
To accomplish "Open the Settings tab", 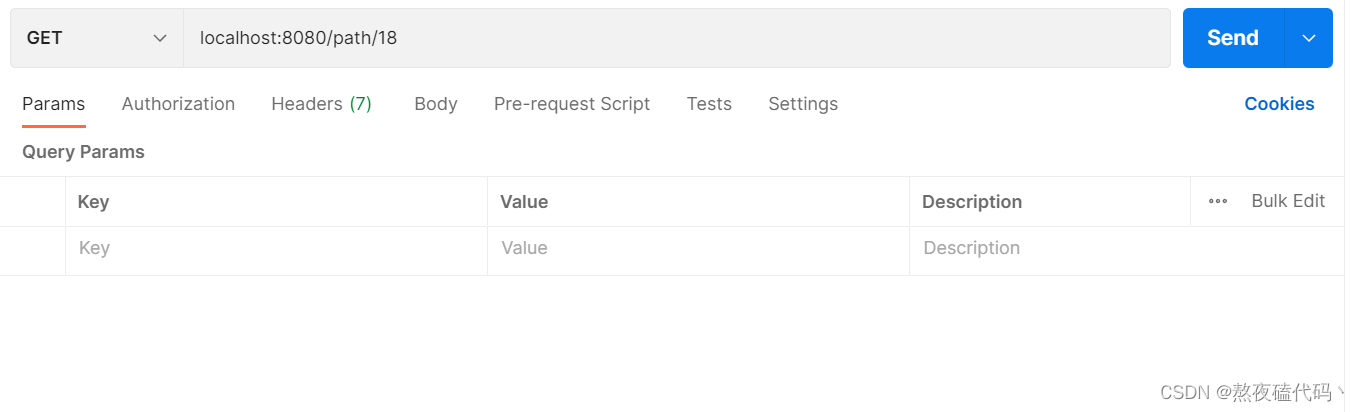I will click(803, 104).
